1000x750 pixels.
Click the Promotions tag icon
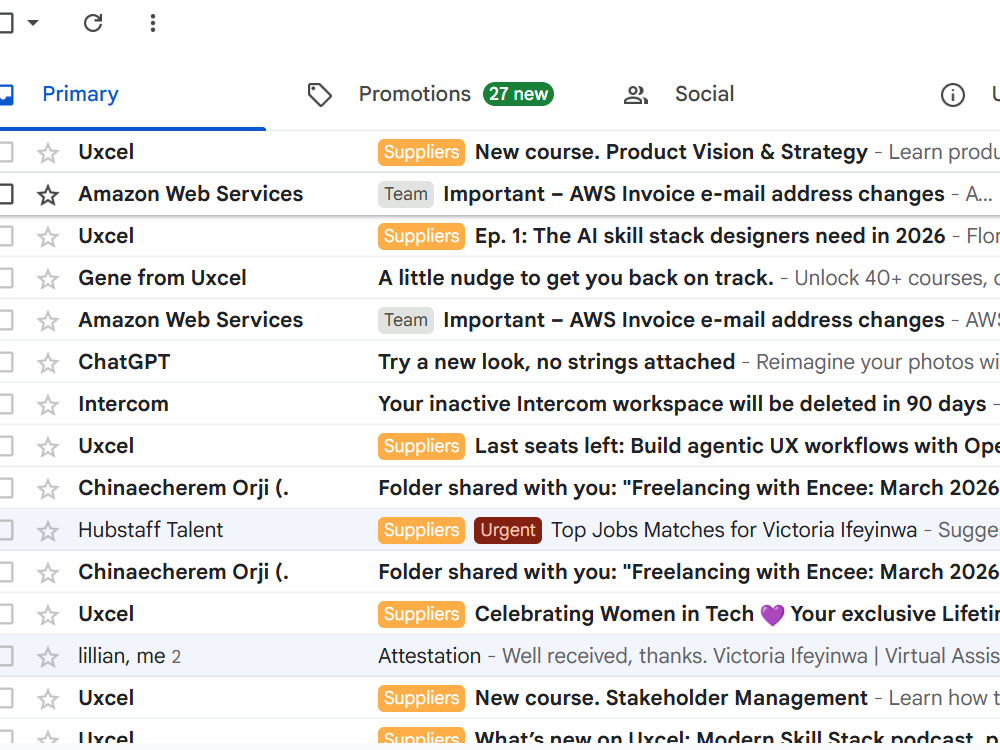(x=320, y=94)
